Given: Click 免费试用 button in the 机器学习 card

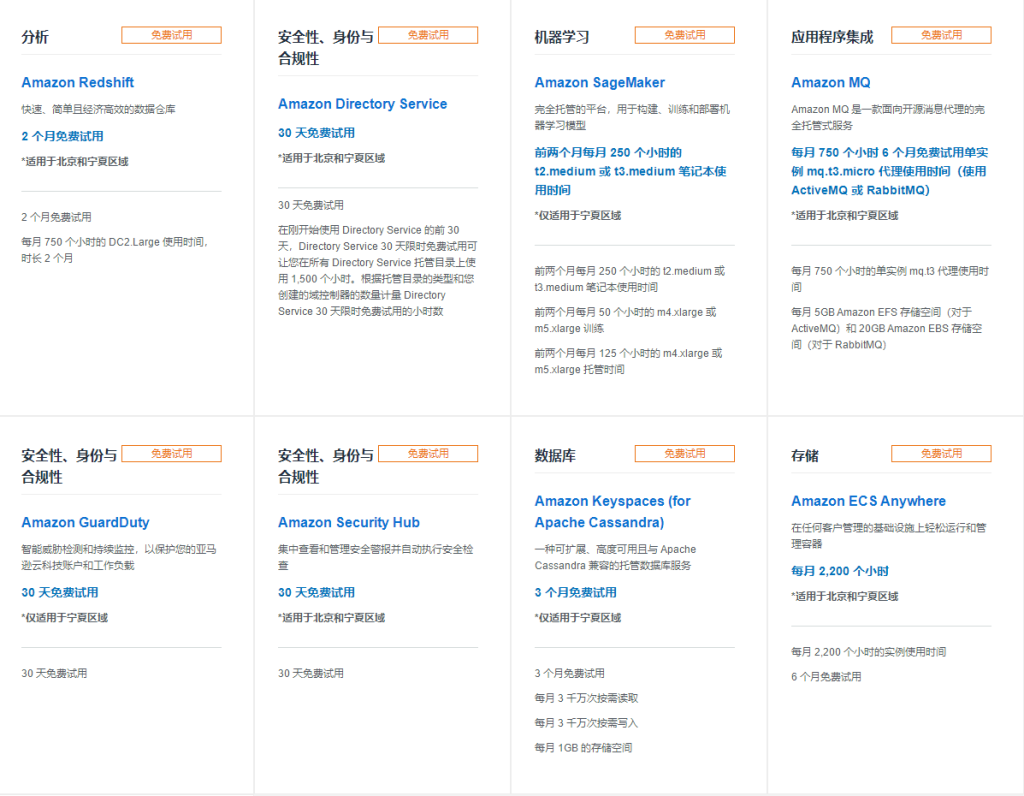Looking at the screenshot, I should click(x=685, y=34).
